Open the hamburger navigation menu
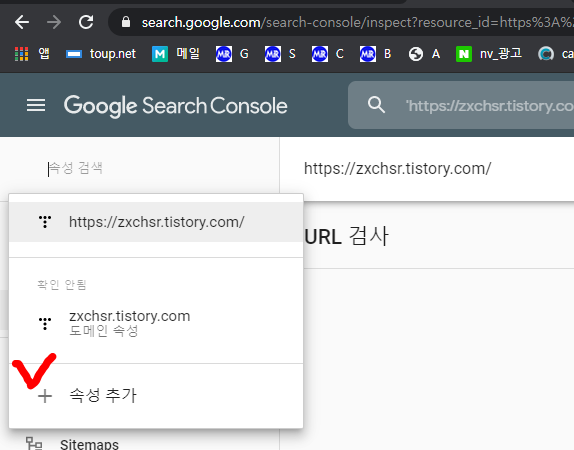Image resolution: width=574 pixels, height=450 pixels. [36, 105]
